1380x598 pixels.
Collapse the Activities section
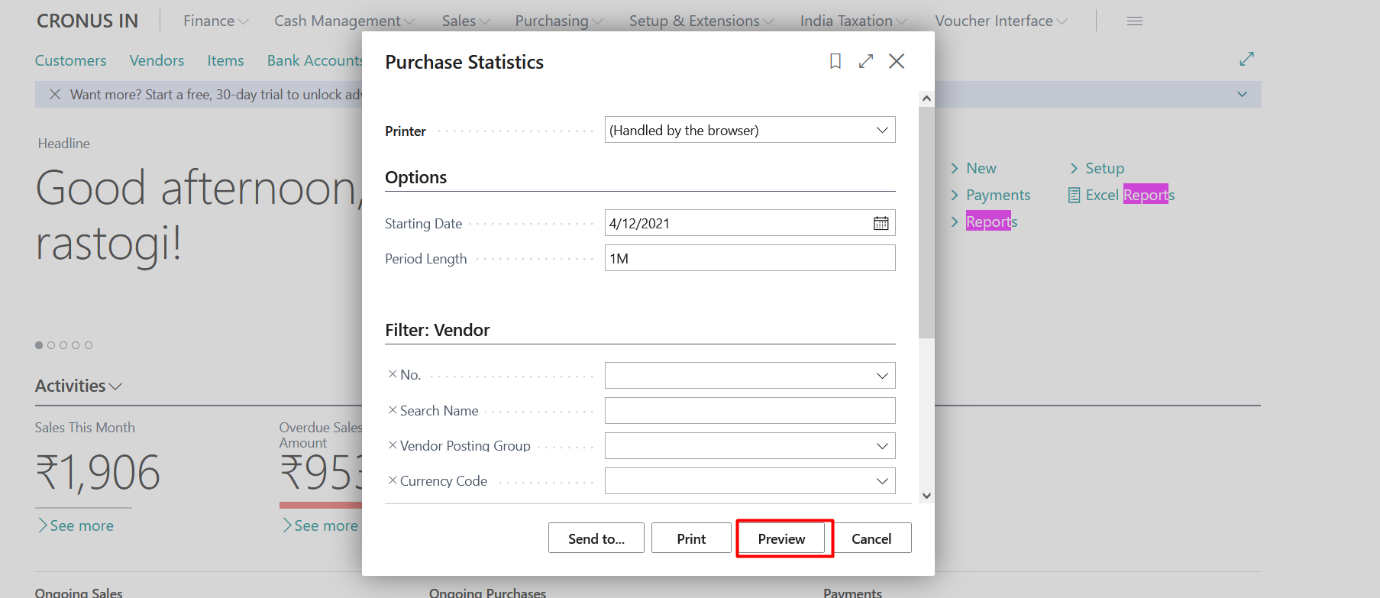point(113,385)
